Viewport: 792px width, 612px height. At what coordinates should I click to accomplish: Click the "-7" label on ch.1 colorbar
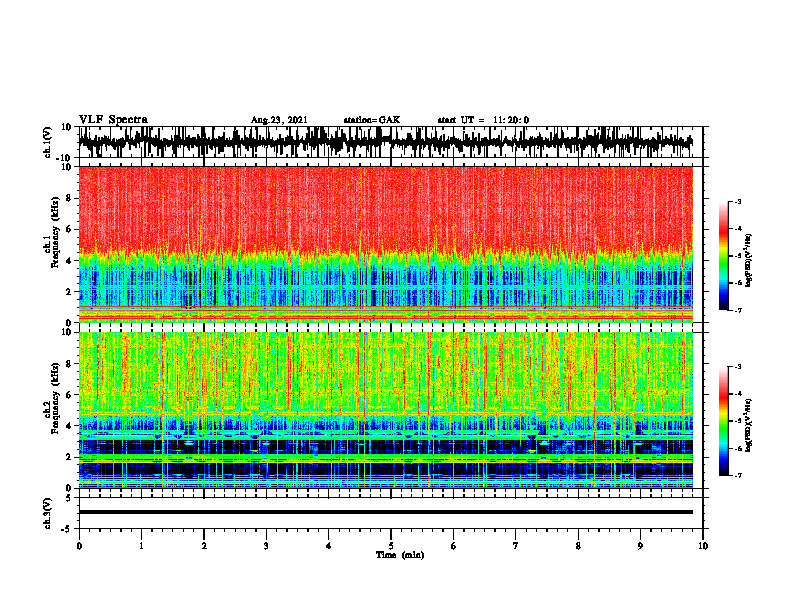(x=737, y=310)
